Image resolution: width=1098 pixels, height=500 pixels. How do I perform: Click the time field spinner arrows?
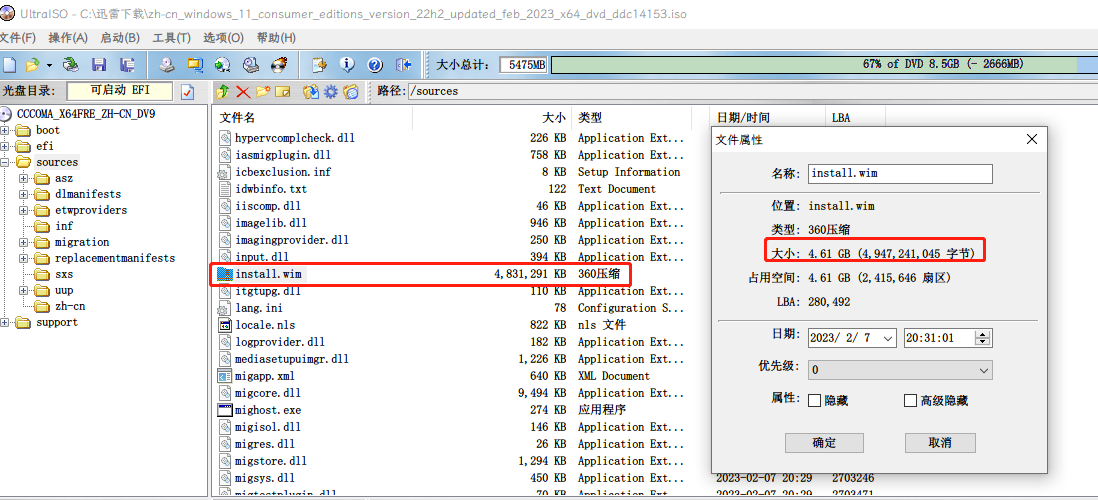983,338
